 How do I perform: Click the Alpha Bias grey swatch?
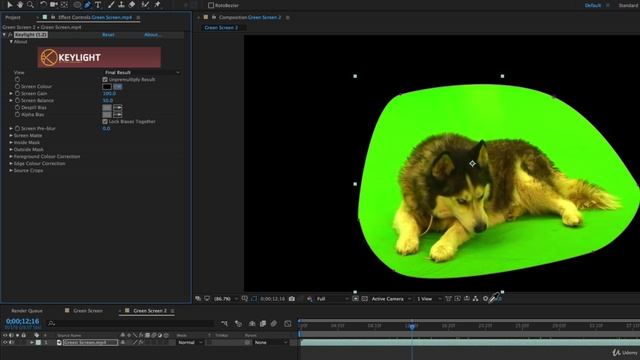coord(107,115)
